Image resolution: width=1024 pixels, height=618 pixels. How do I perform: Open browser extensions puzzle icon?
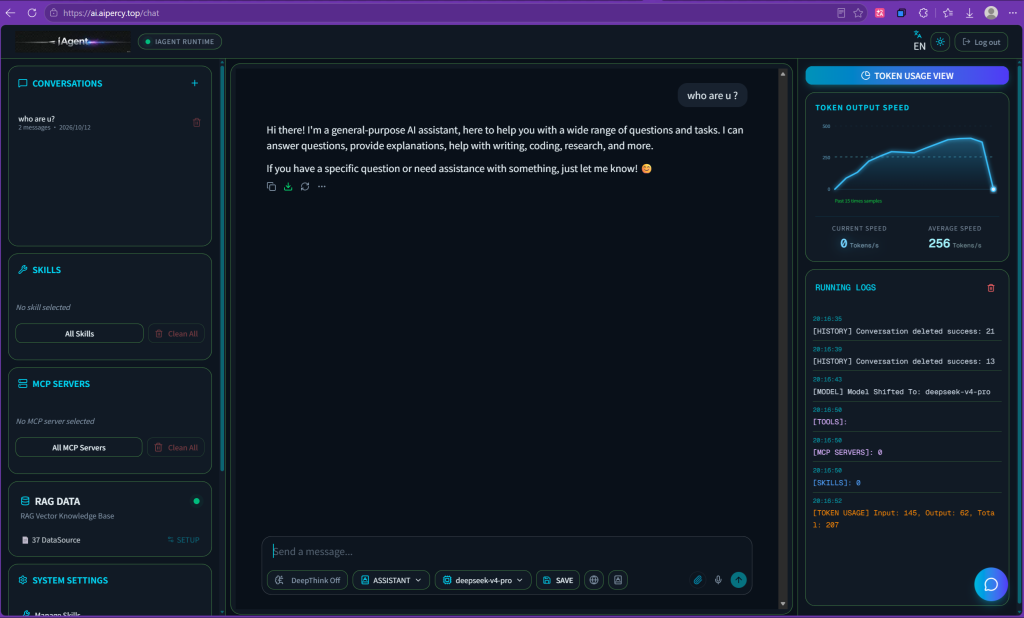(x=923, y=12)
